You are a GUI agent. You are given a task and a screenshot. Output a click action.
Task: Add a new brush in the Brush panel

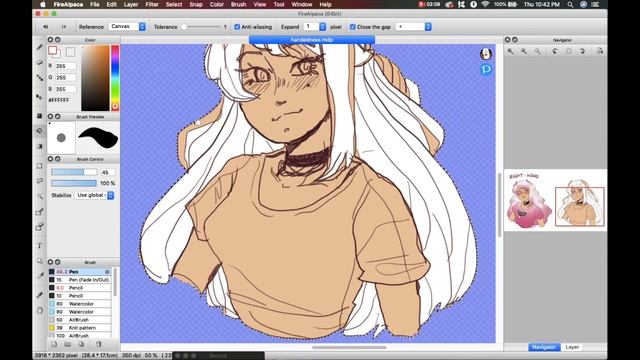[54, 344]
